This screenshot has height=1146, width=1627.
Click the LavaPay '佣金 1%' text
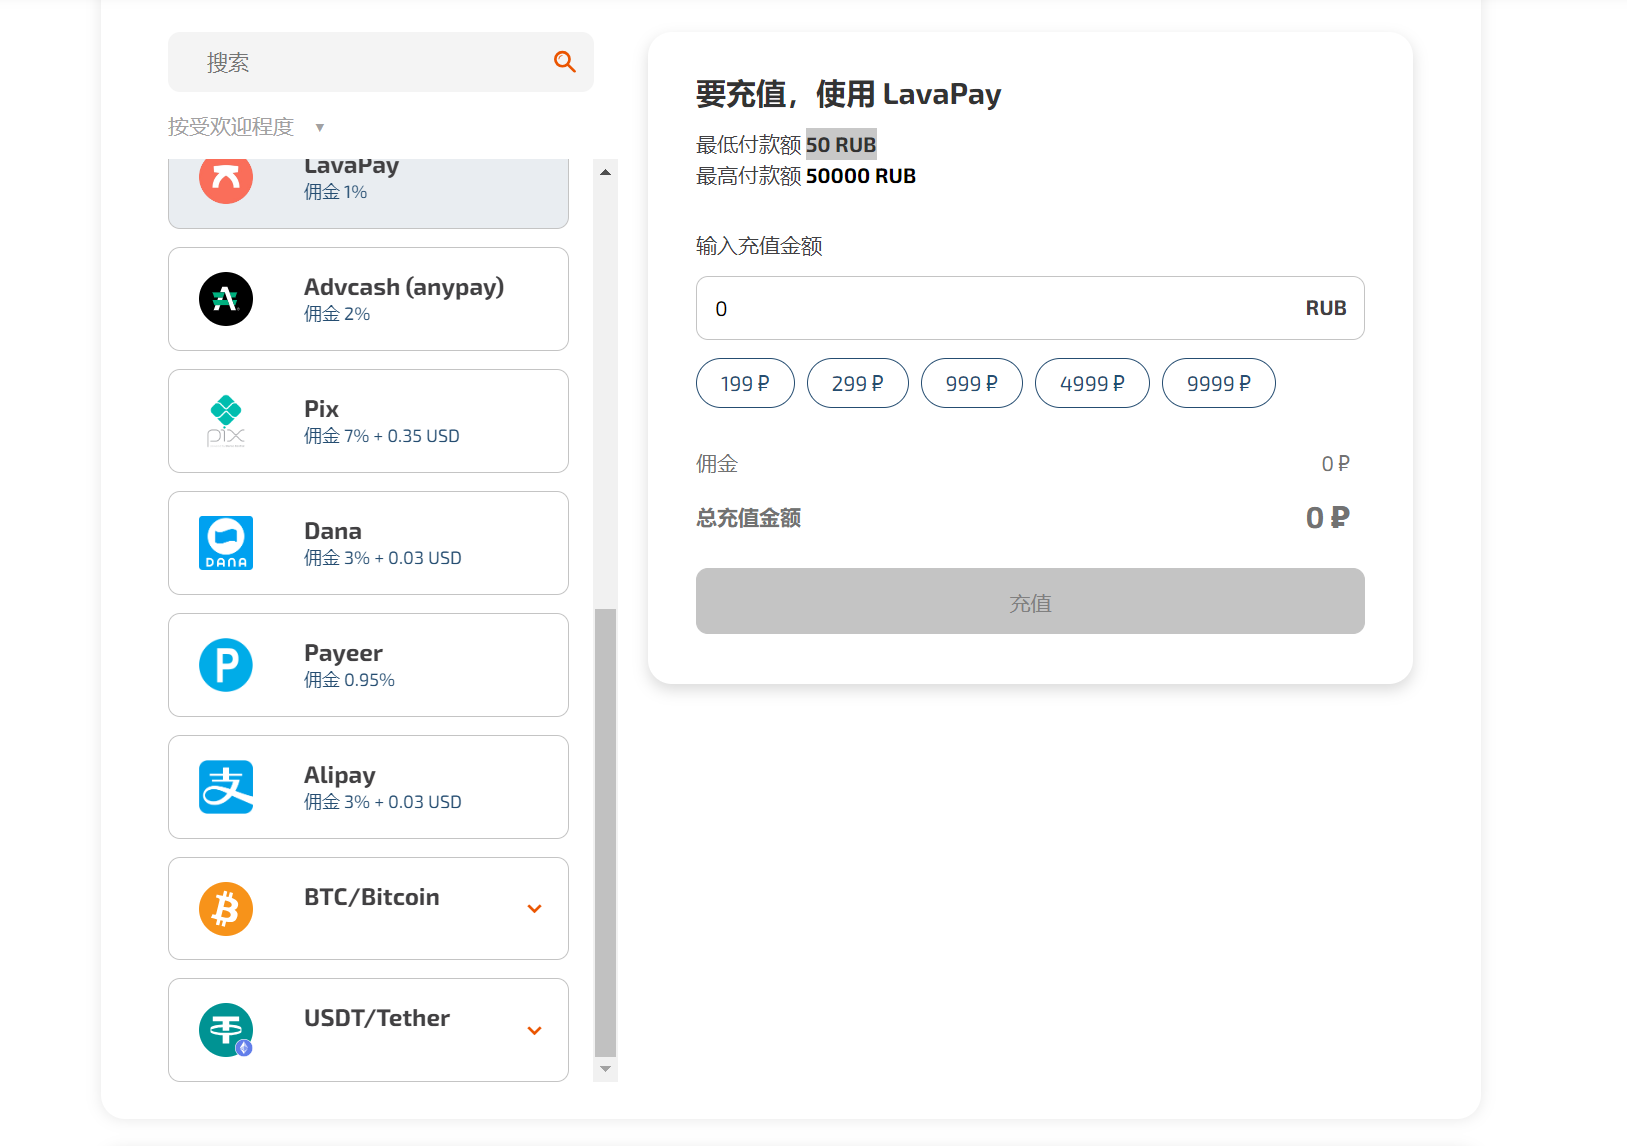coord(336,192)
